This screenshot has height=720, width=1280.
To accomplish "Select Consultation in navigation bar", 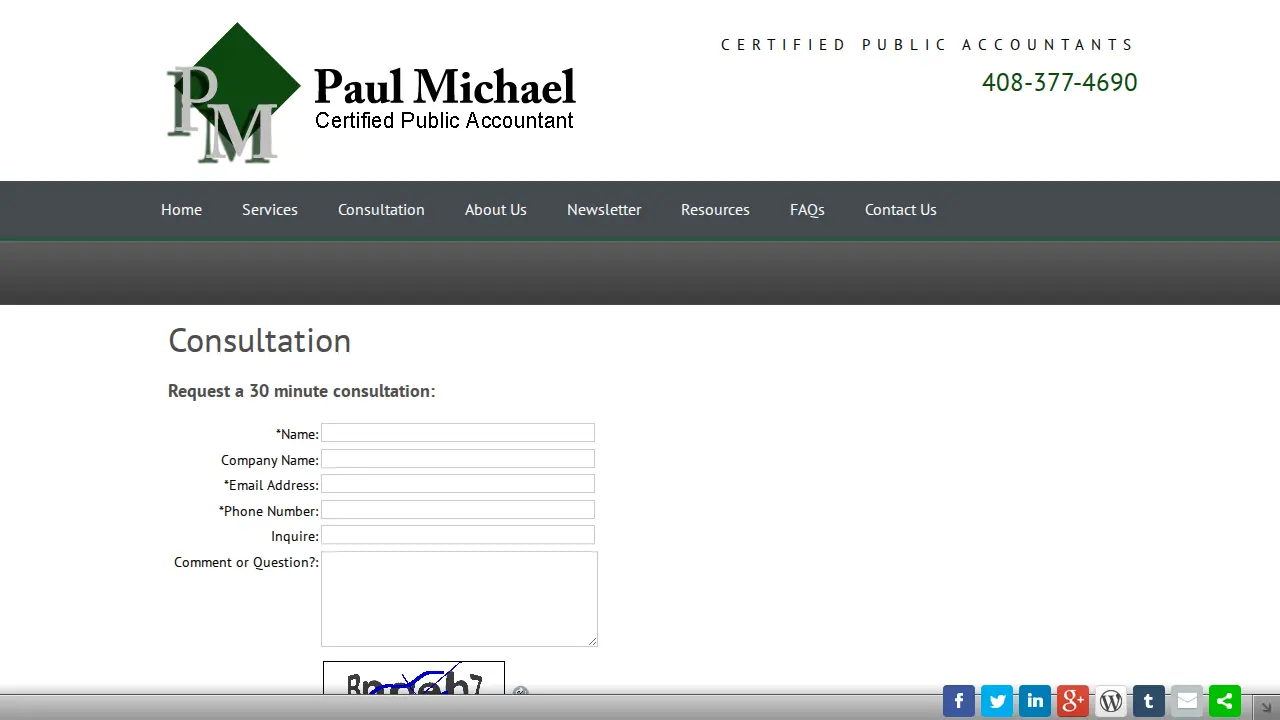I will pos(381,210).
